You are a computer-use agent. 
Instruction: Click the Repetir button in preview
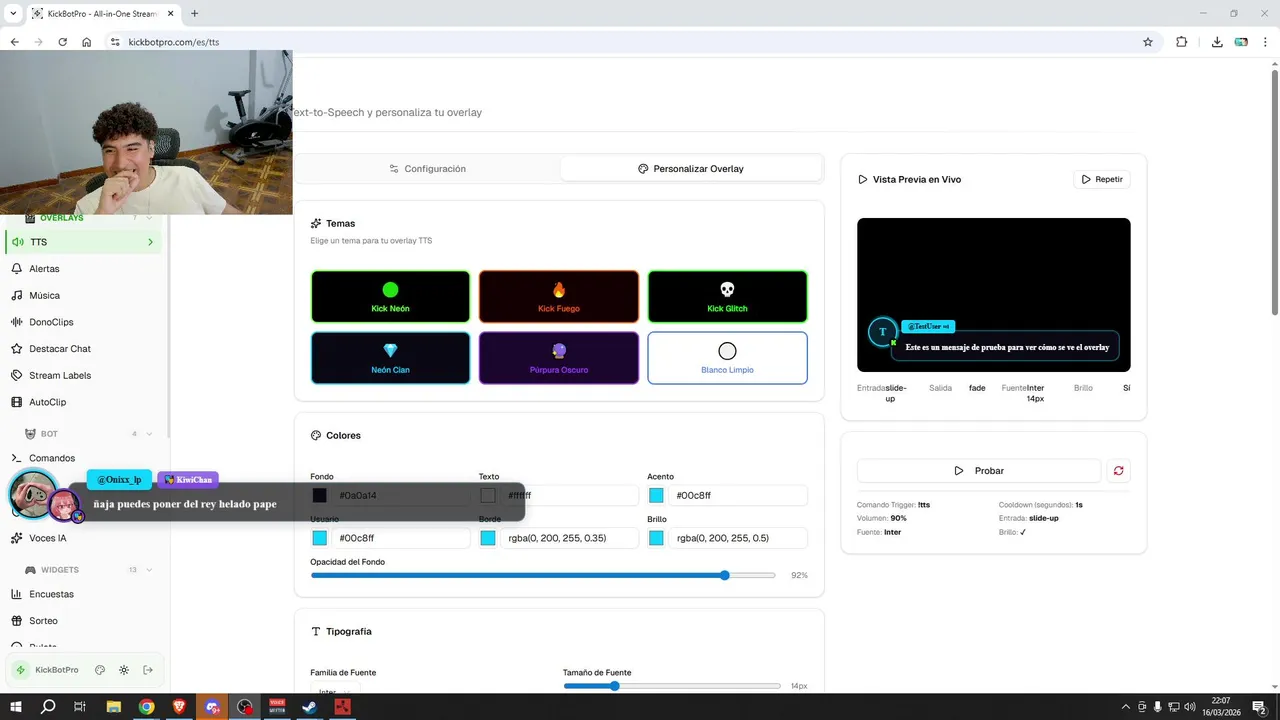1101,179
